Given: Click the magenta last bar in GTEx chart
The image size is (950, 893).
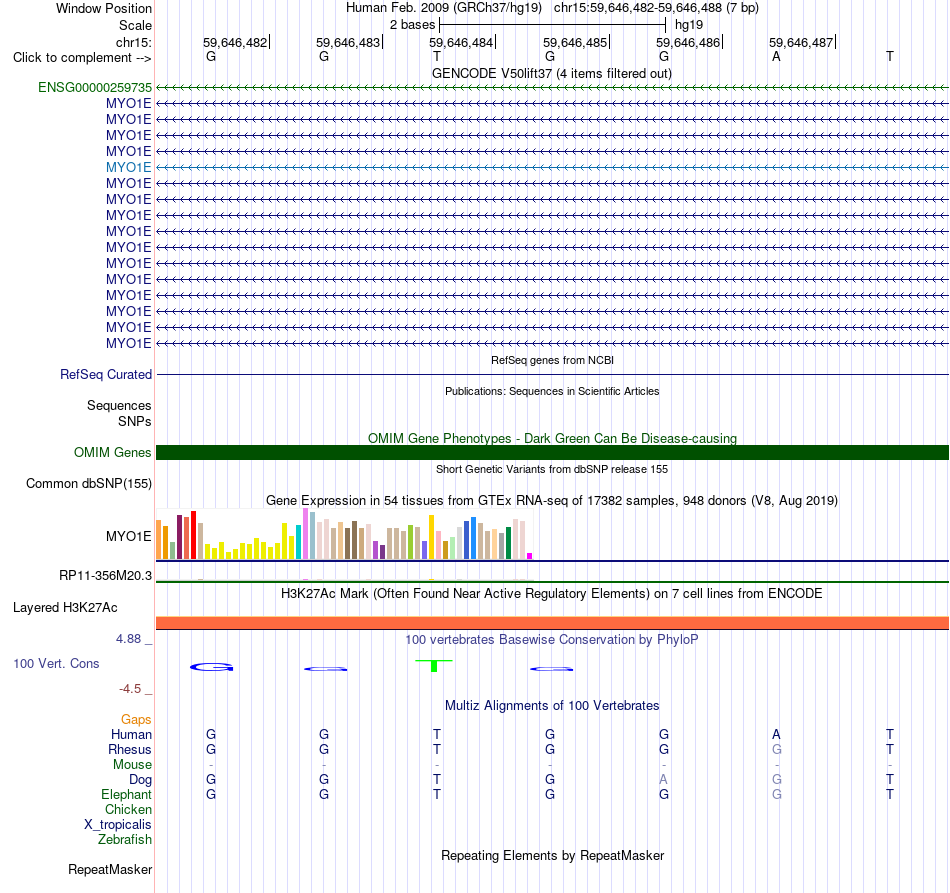Looking at the screenshot, I should pyautogui.click(x=530, y=556).
